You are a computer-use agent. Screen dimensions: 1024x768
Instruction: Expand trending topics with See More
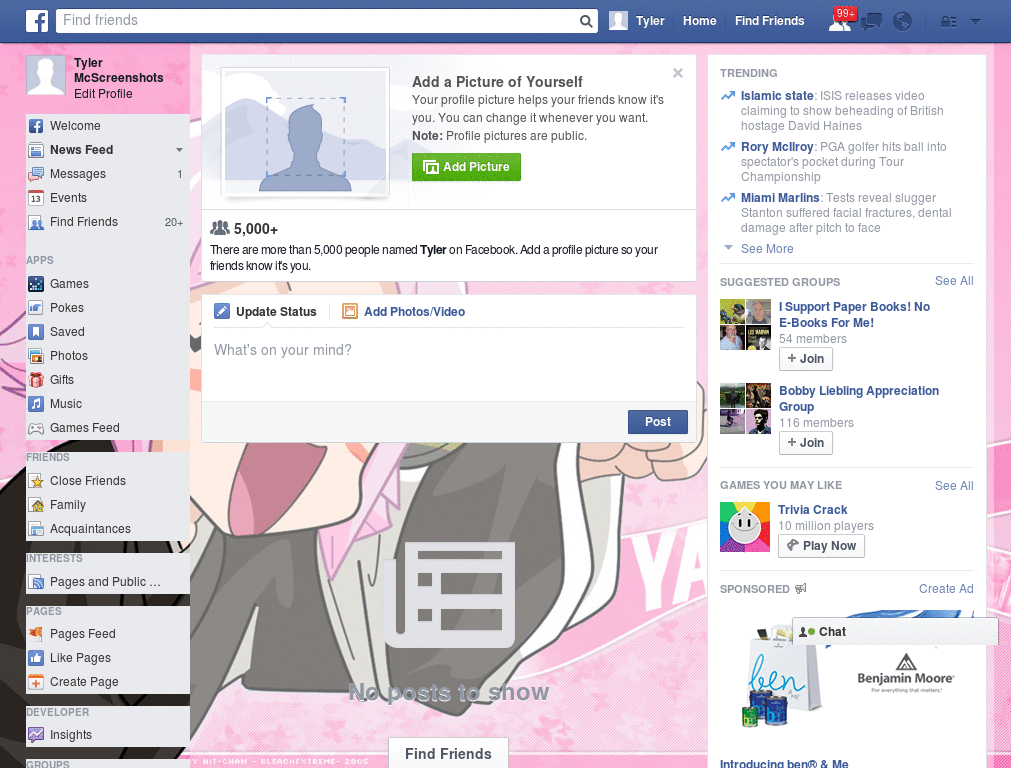pos(767,249)
